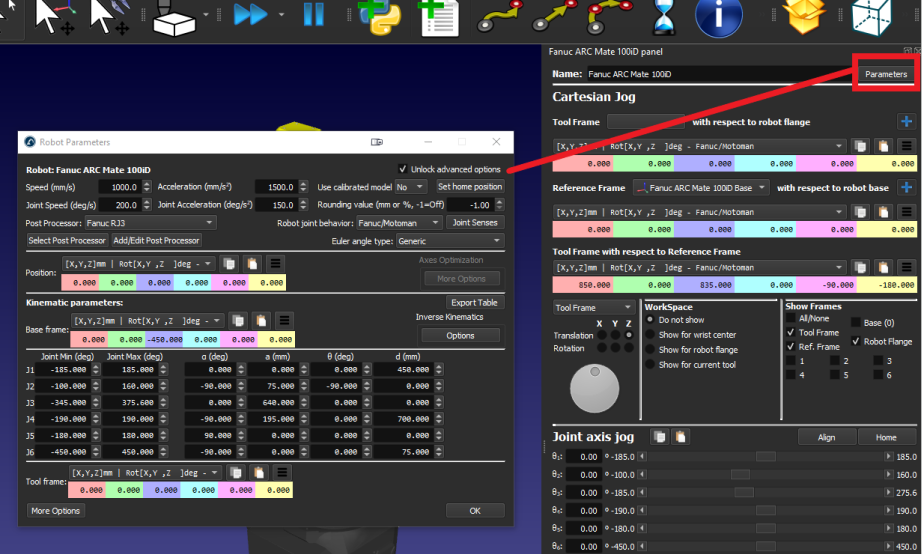922x554 pixels.
Task: Pause the simulation with the pause icon
Action: click(313, 15)
